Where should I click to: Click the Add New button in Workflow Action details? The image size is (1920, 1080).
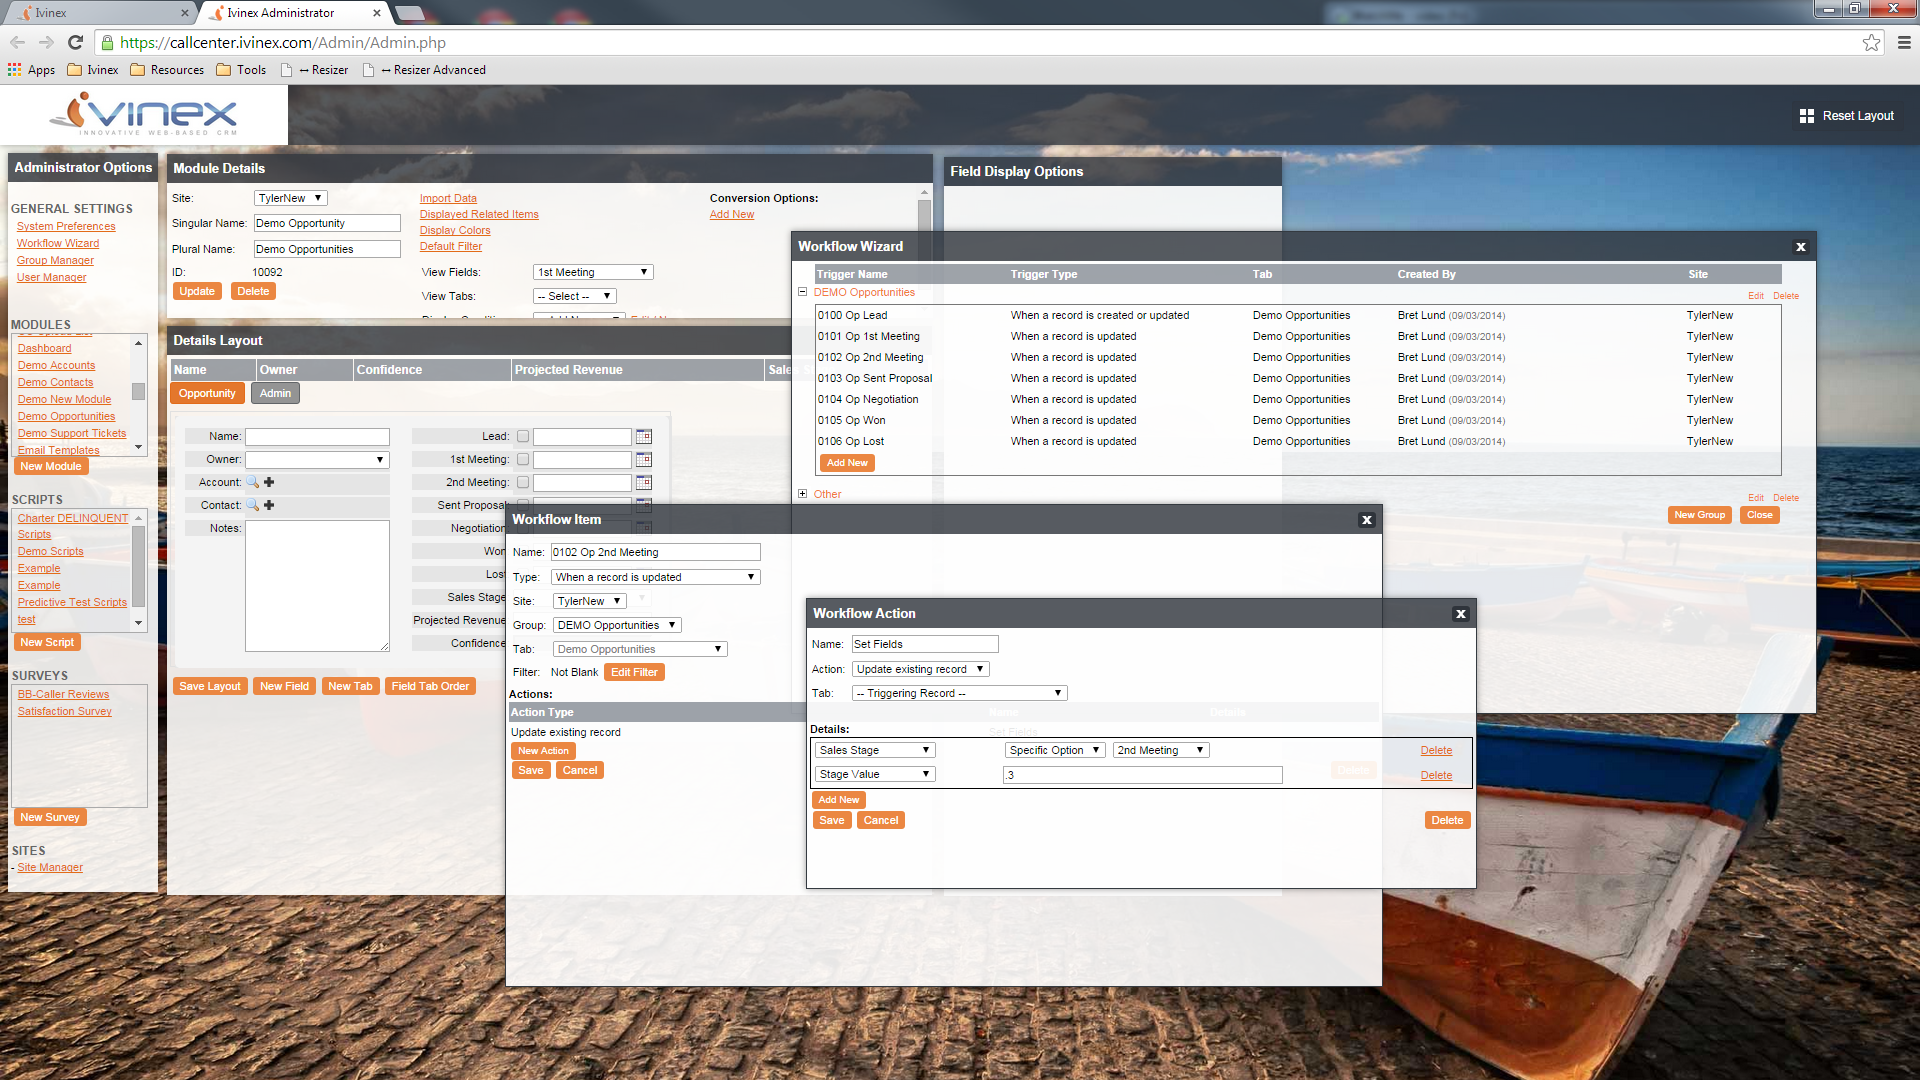click(x=839, y=799)
